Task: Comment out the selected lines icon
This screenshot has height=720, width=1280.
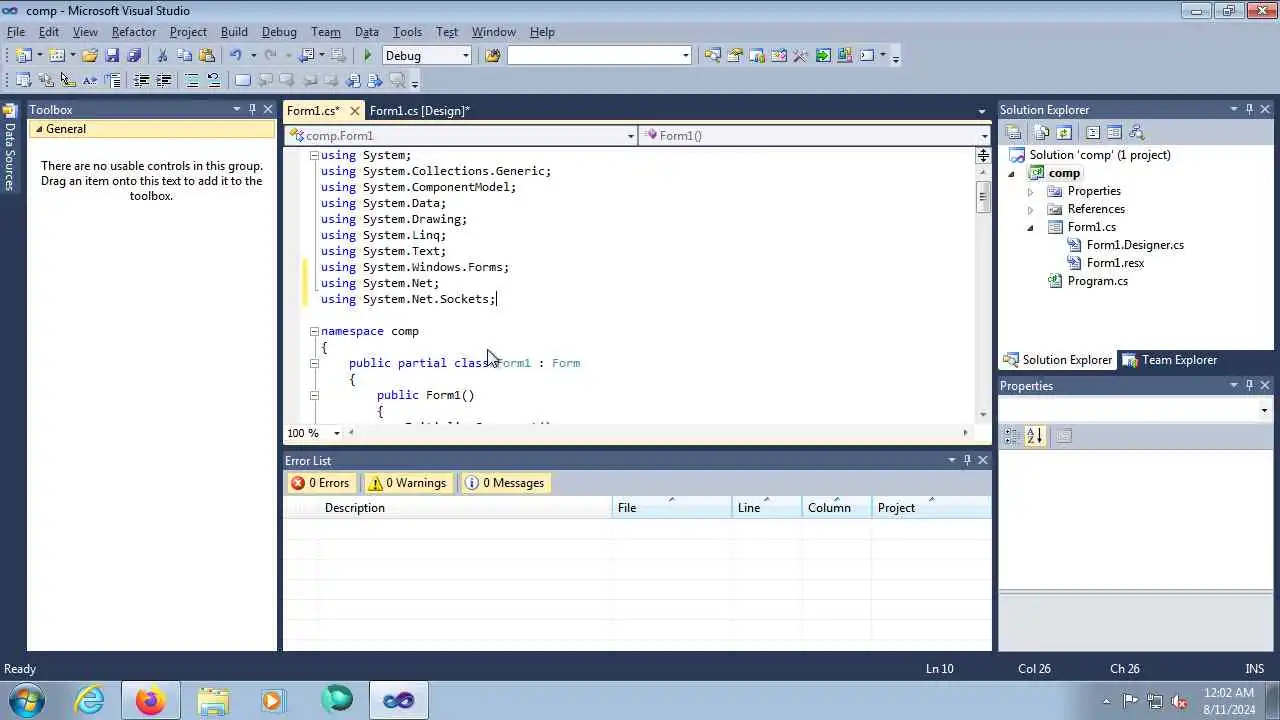Action: (x=192, y=80)
